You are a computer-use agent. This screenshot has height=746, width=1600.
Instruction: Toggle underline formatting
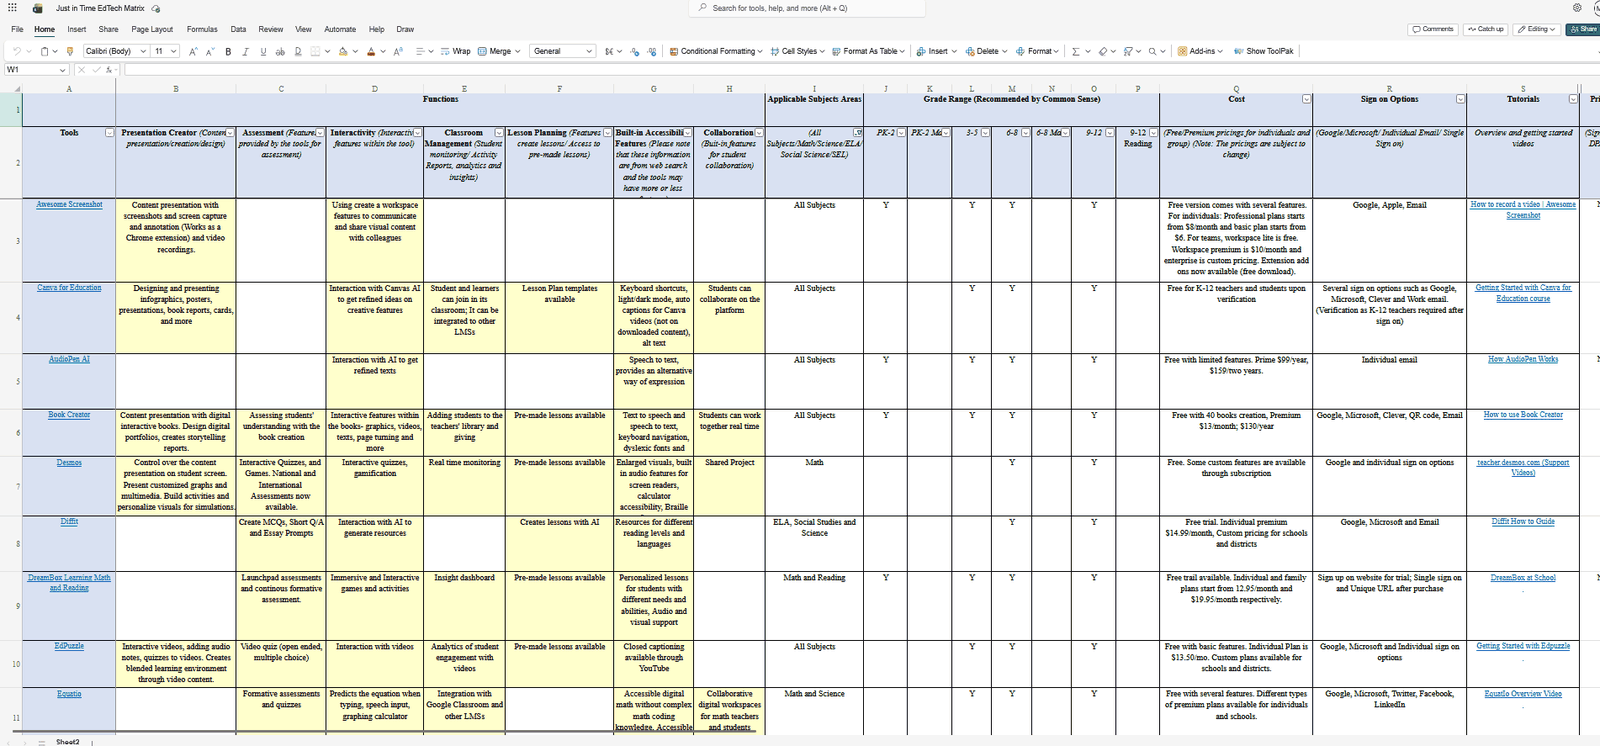(x=263, y=51)
